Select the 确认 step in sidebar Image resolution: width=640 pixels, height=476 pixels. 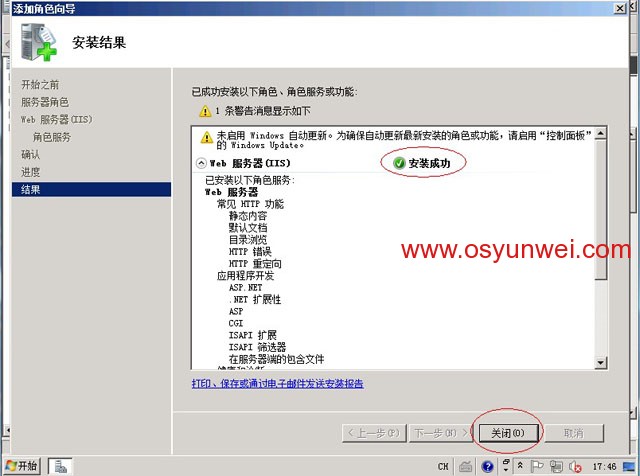click(x=31, y=155)
